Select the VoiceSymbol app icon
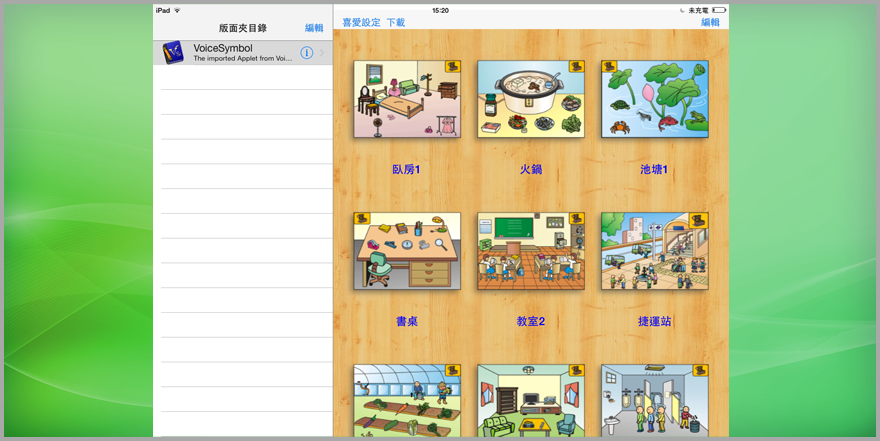 click(x=173, y=53)
